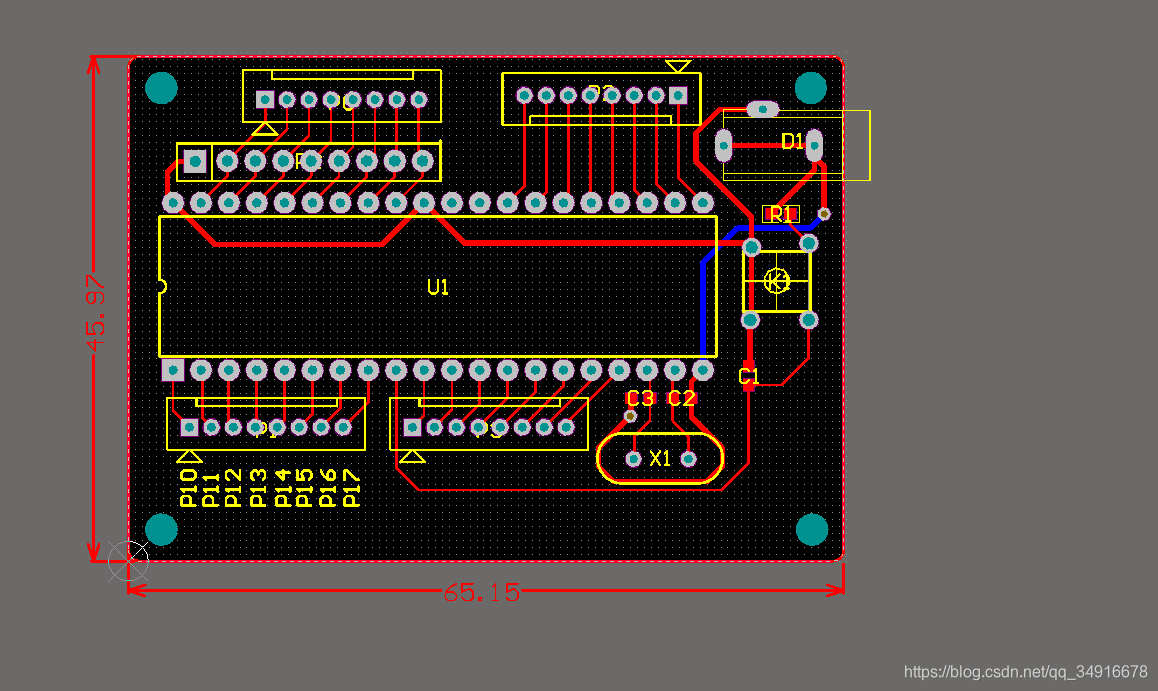Click the push-button symbol inside the switch outline
Viewport: 1158px width, 691px height.
pyautogui.click(x=776, y=281)
